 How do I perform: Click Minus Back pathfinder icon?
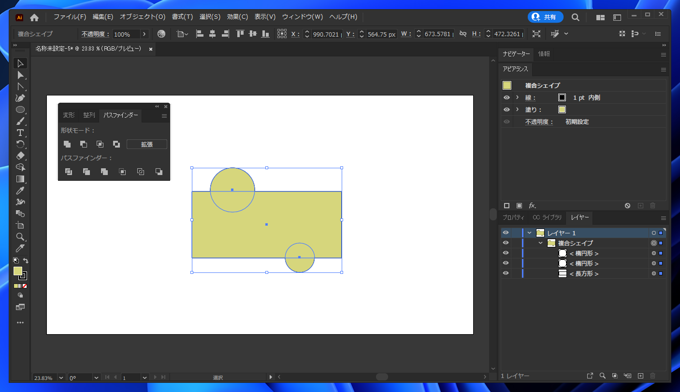[159, 172]
